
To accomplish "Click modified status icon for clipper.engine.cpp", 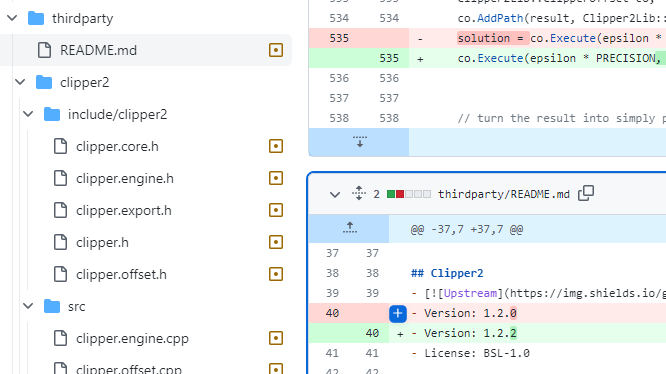I will 276,338.
